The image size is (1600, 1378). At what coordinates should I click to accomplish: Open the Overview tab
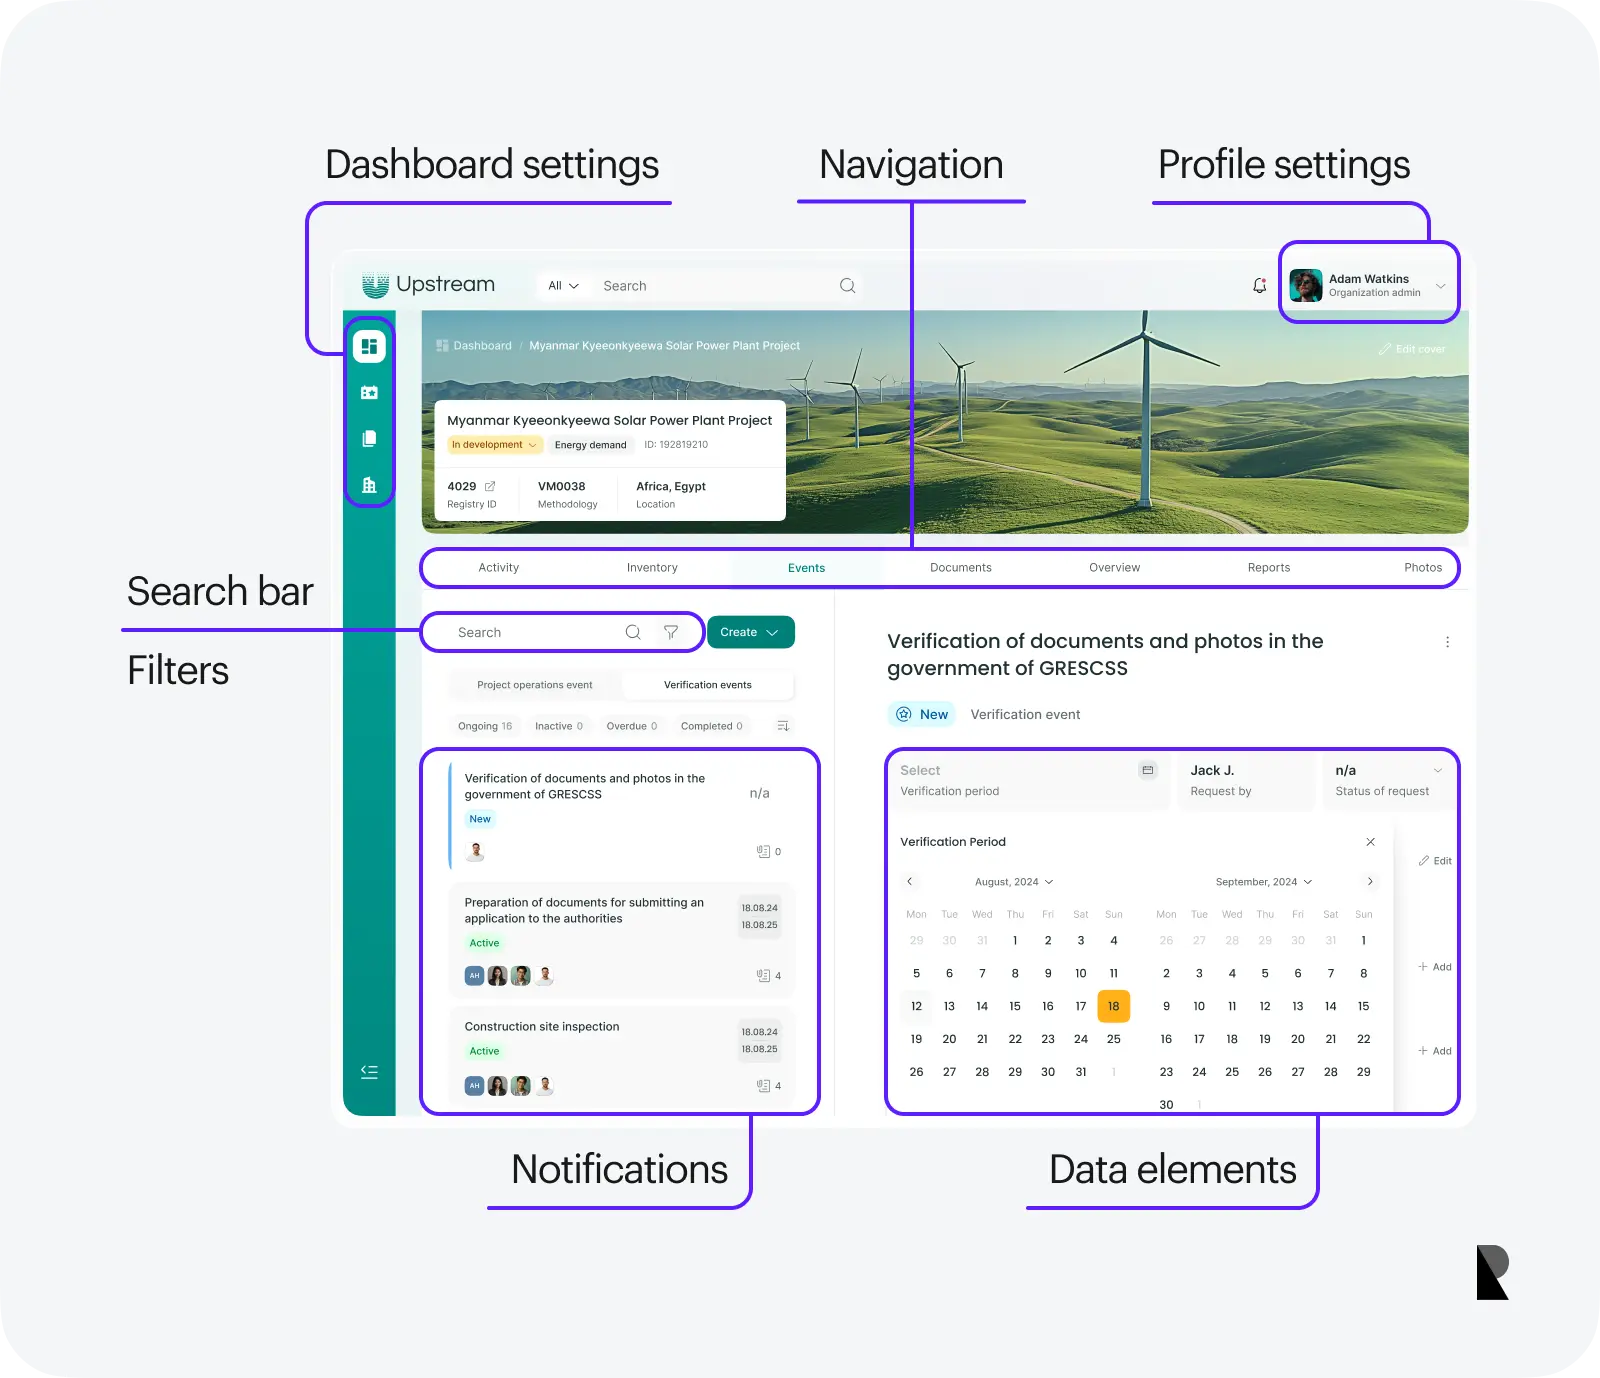1115,568
